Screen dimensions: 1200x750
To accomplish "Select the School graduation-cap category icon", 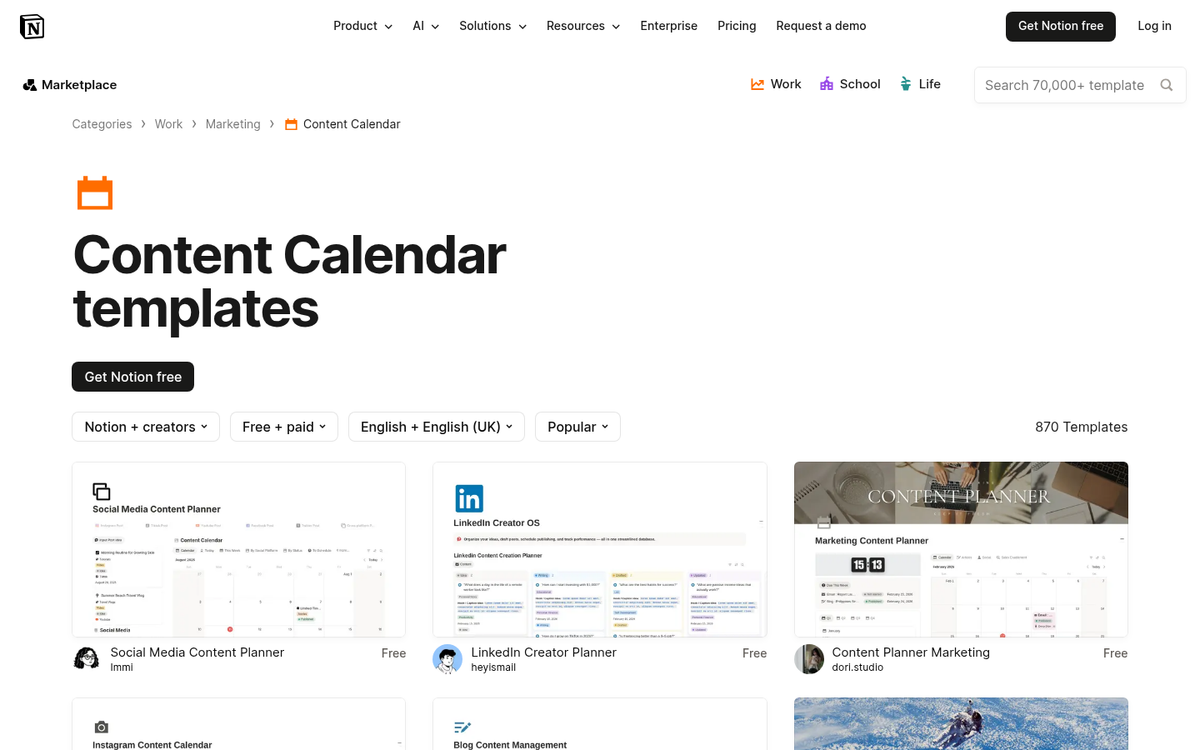I will (827, 84).
